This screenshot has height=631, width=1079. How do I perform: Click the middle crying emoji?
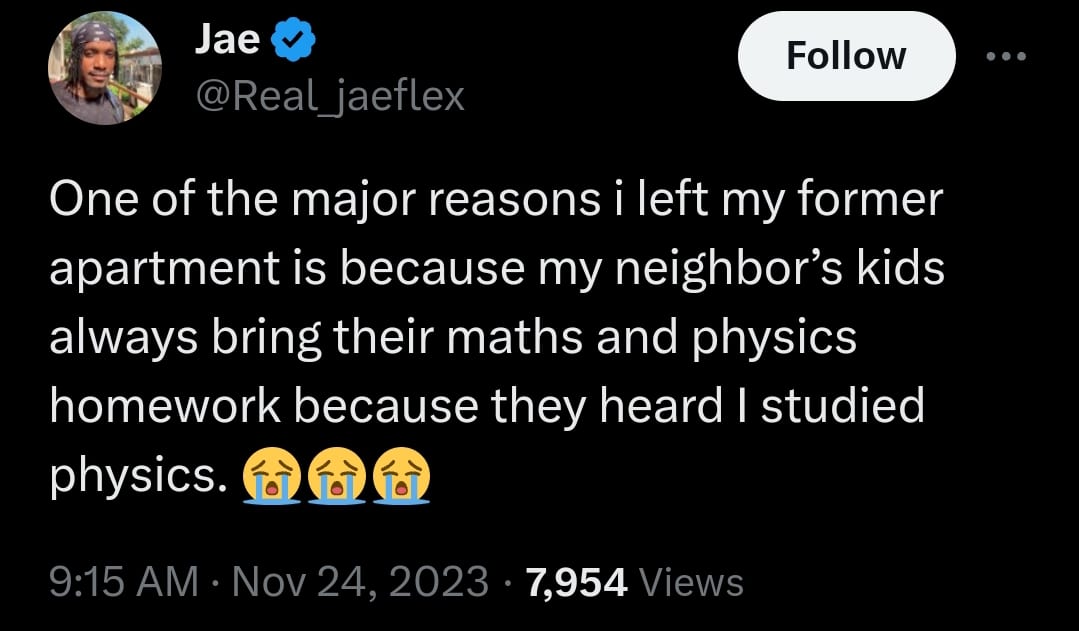coord(337,474)
